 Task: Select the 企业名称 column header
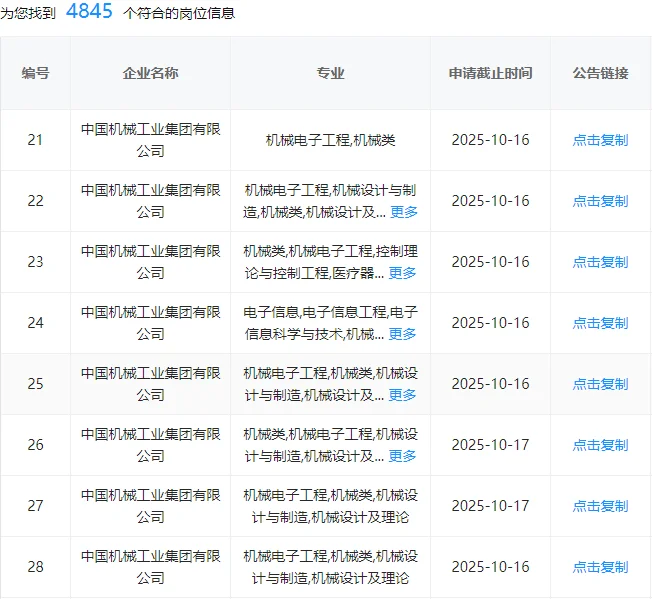point(151,73)
